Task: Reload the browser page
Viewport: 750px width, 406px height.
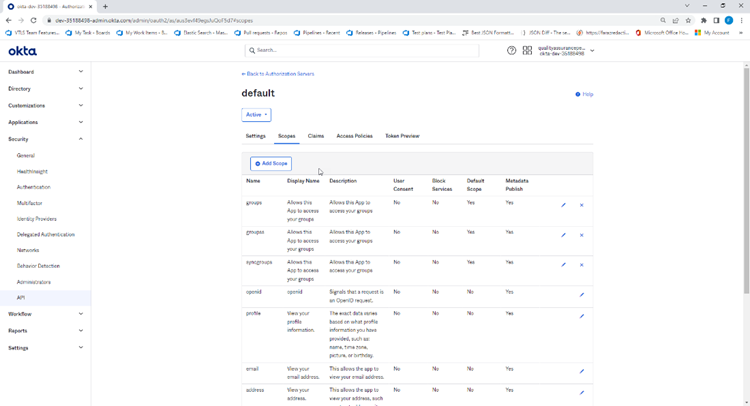Action: 33,21
